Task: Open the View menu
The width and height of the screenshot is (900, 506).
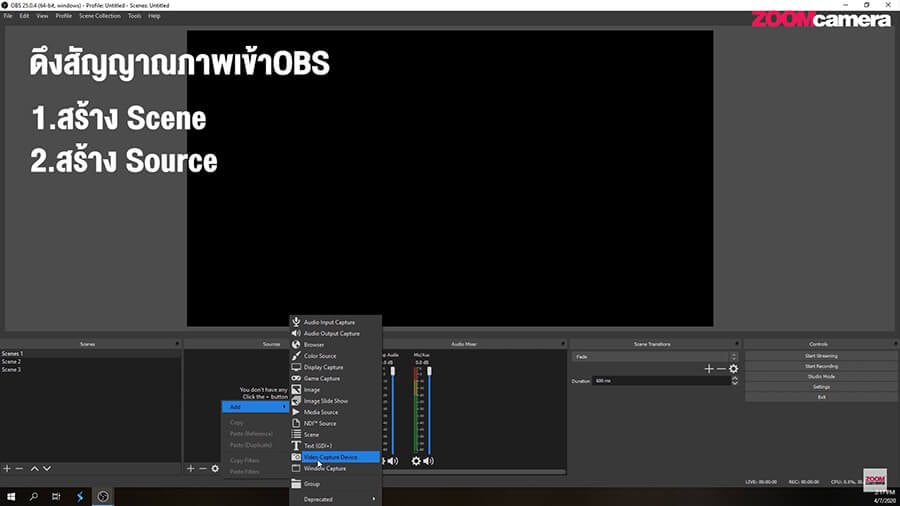Action: coord(42,16)
